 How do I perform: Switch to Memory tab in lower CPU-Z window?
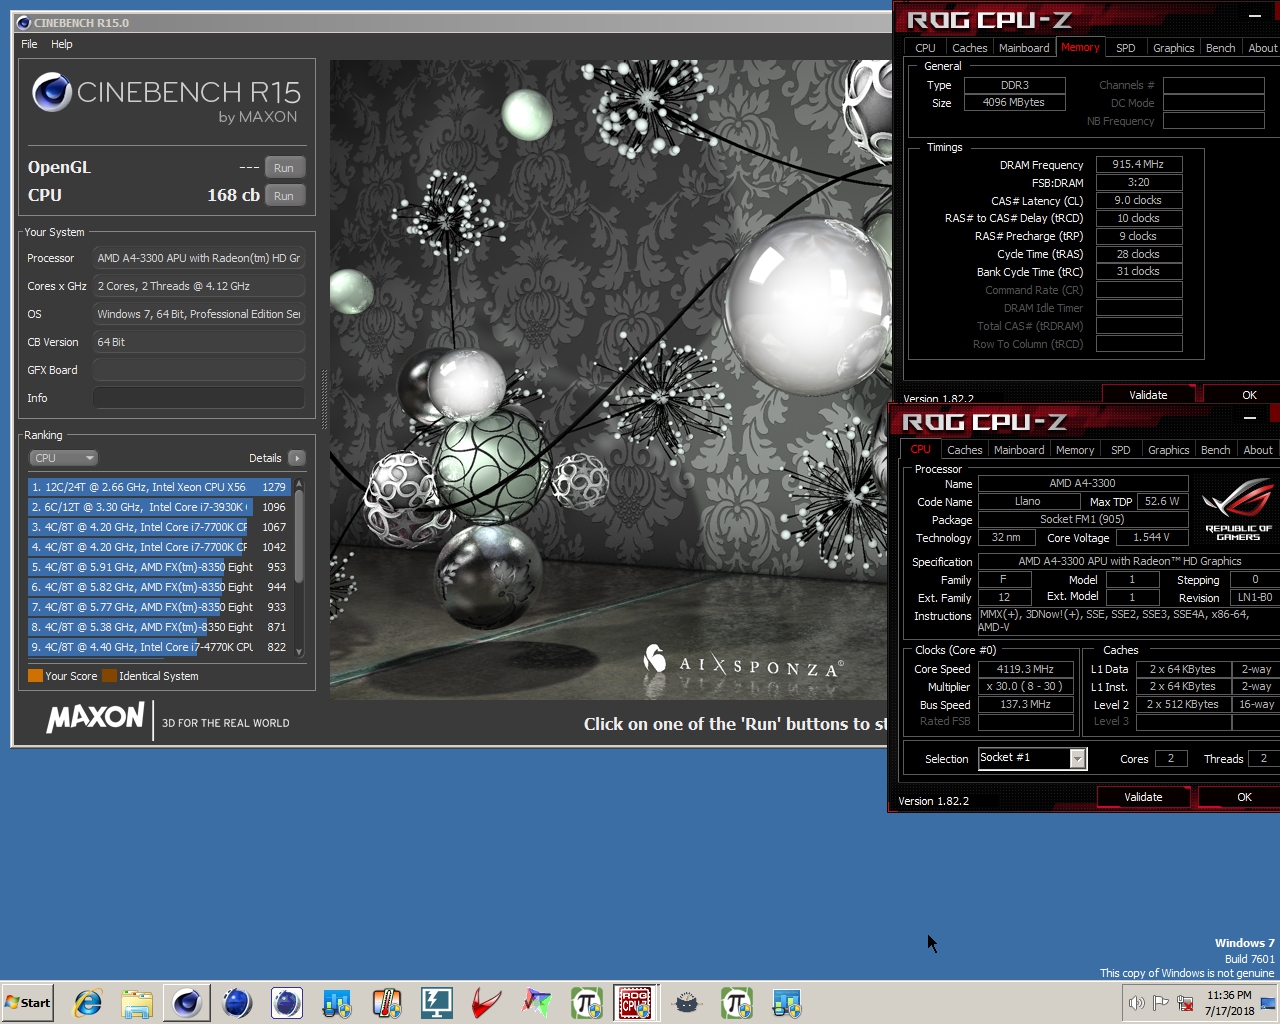[x=1075, y=450]
